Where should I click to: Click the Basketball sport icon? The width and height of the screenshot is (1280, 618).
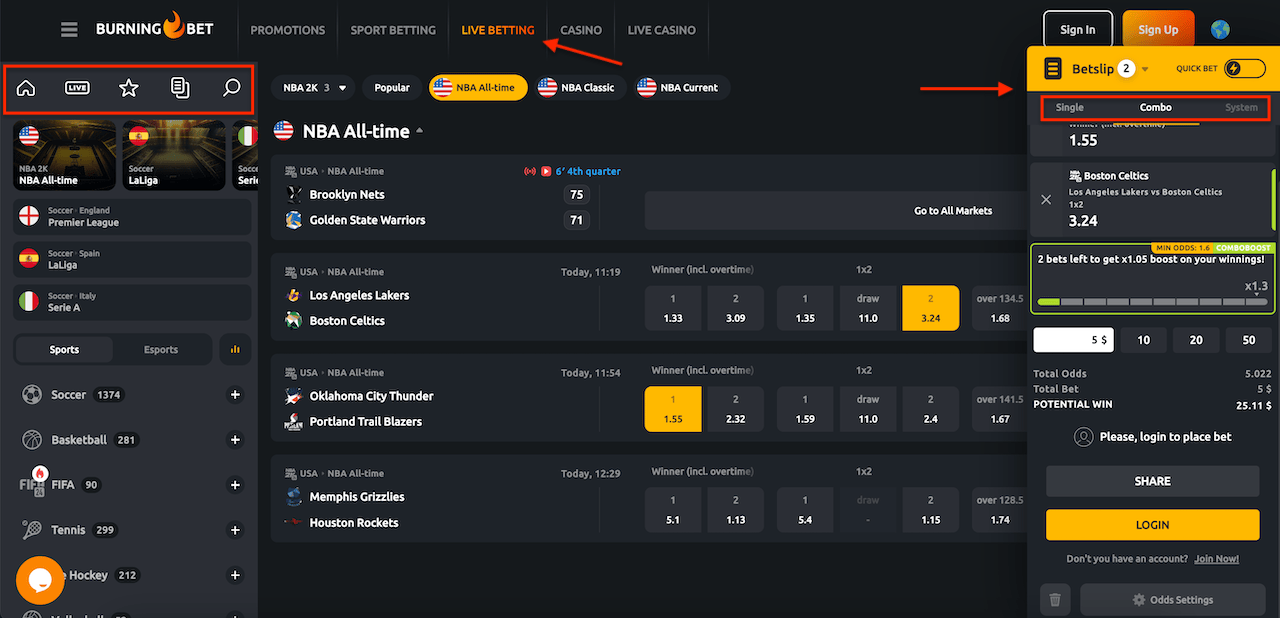(x=32, y=440)
